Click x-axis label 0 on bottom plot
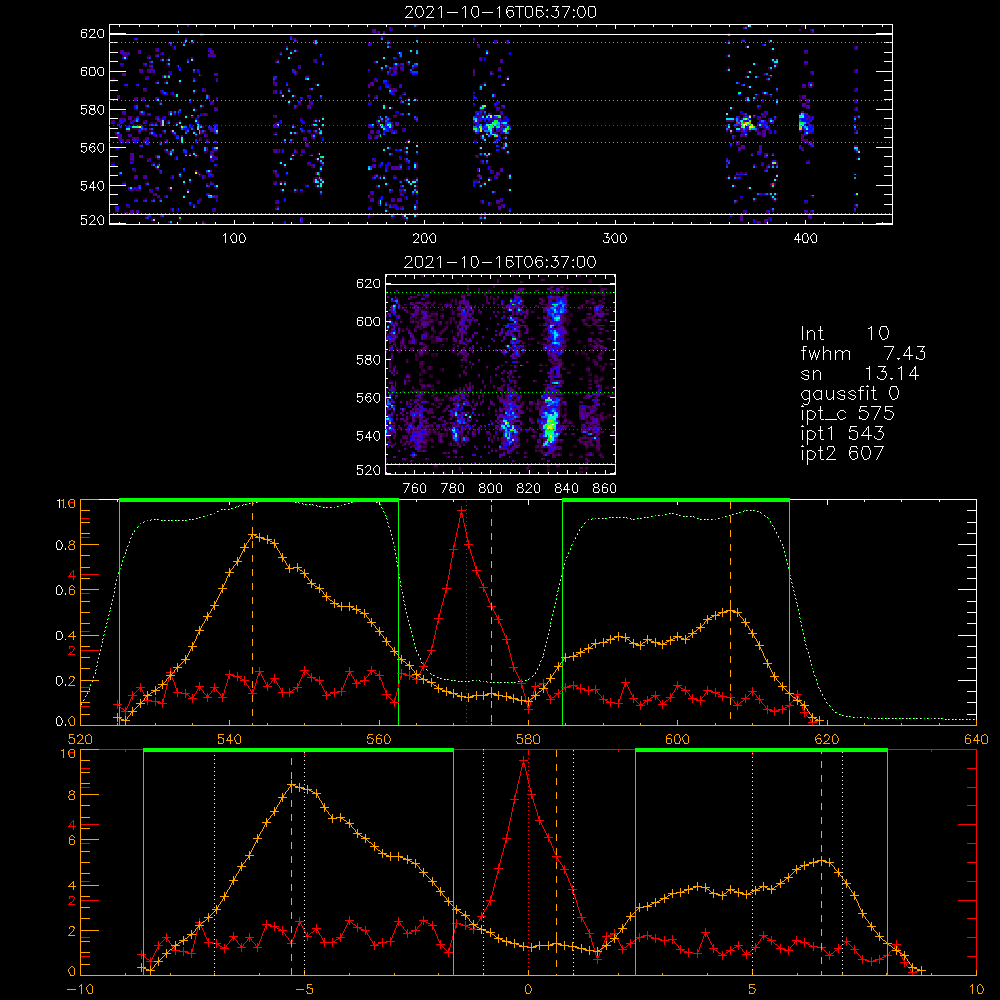Image resolution: width=1000 pixels, height=1000 pixels. [528, 990]
